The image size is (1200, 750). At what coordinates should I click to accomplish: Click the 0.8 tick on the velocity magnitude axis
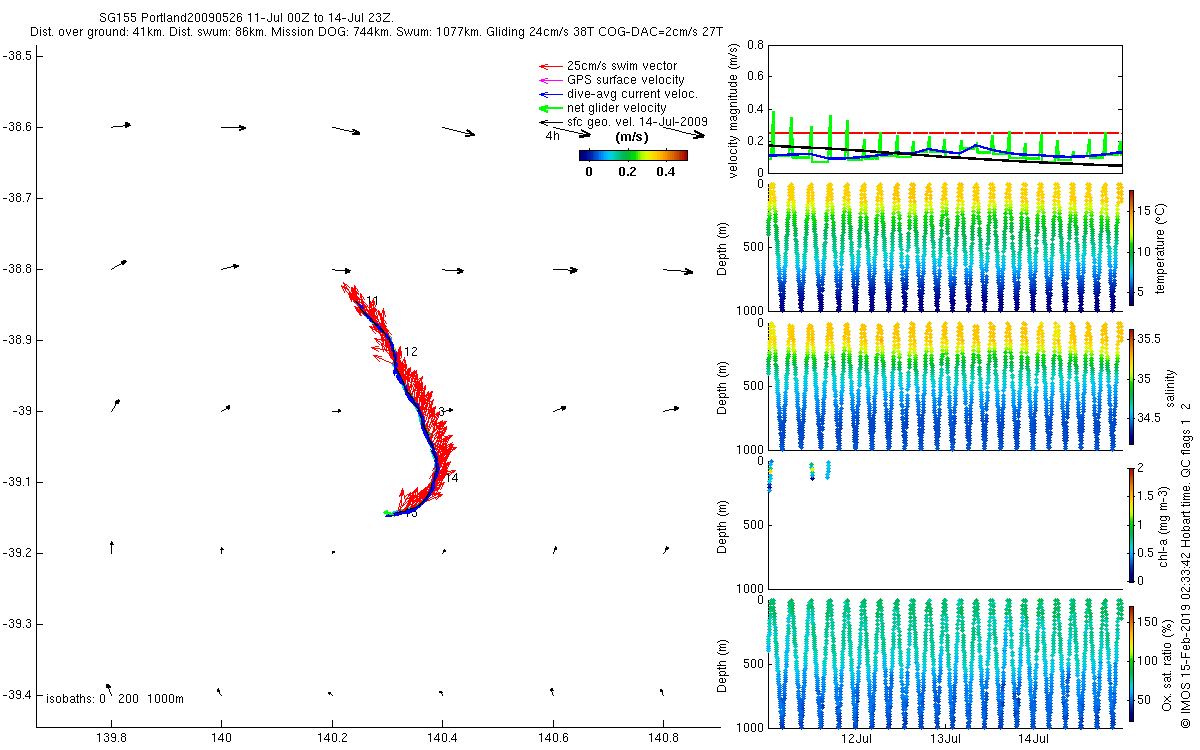(756, 45)
